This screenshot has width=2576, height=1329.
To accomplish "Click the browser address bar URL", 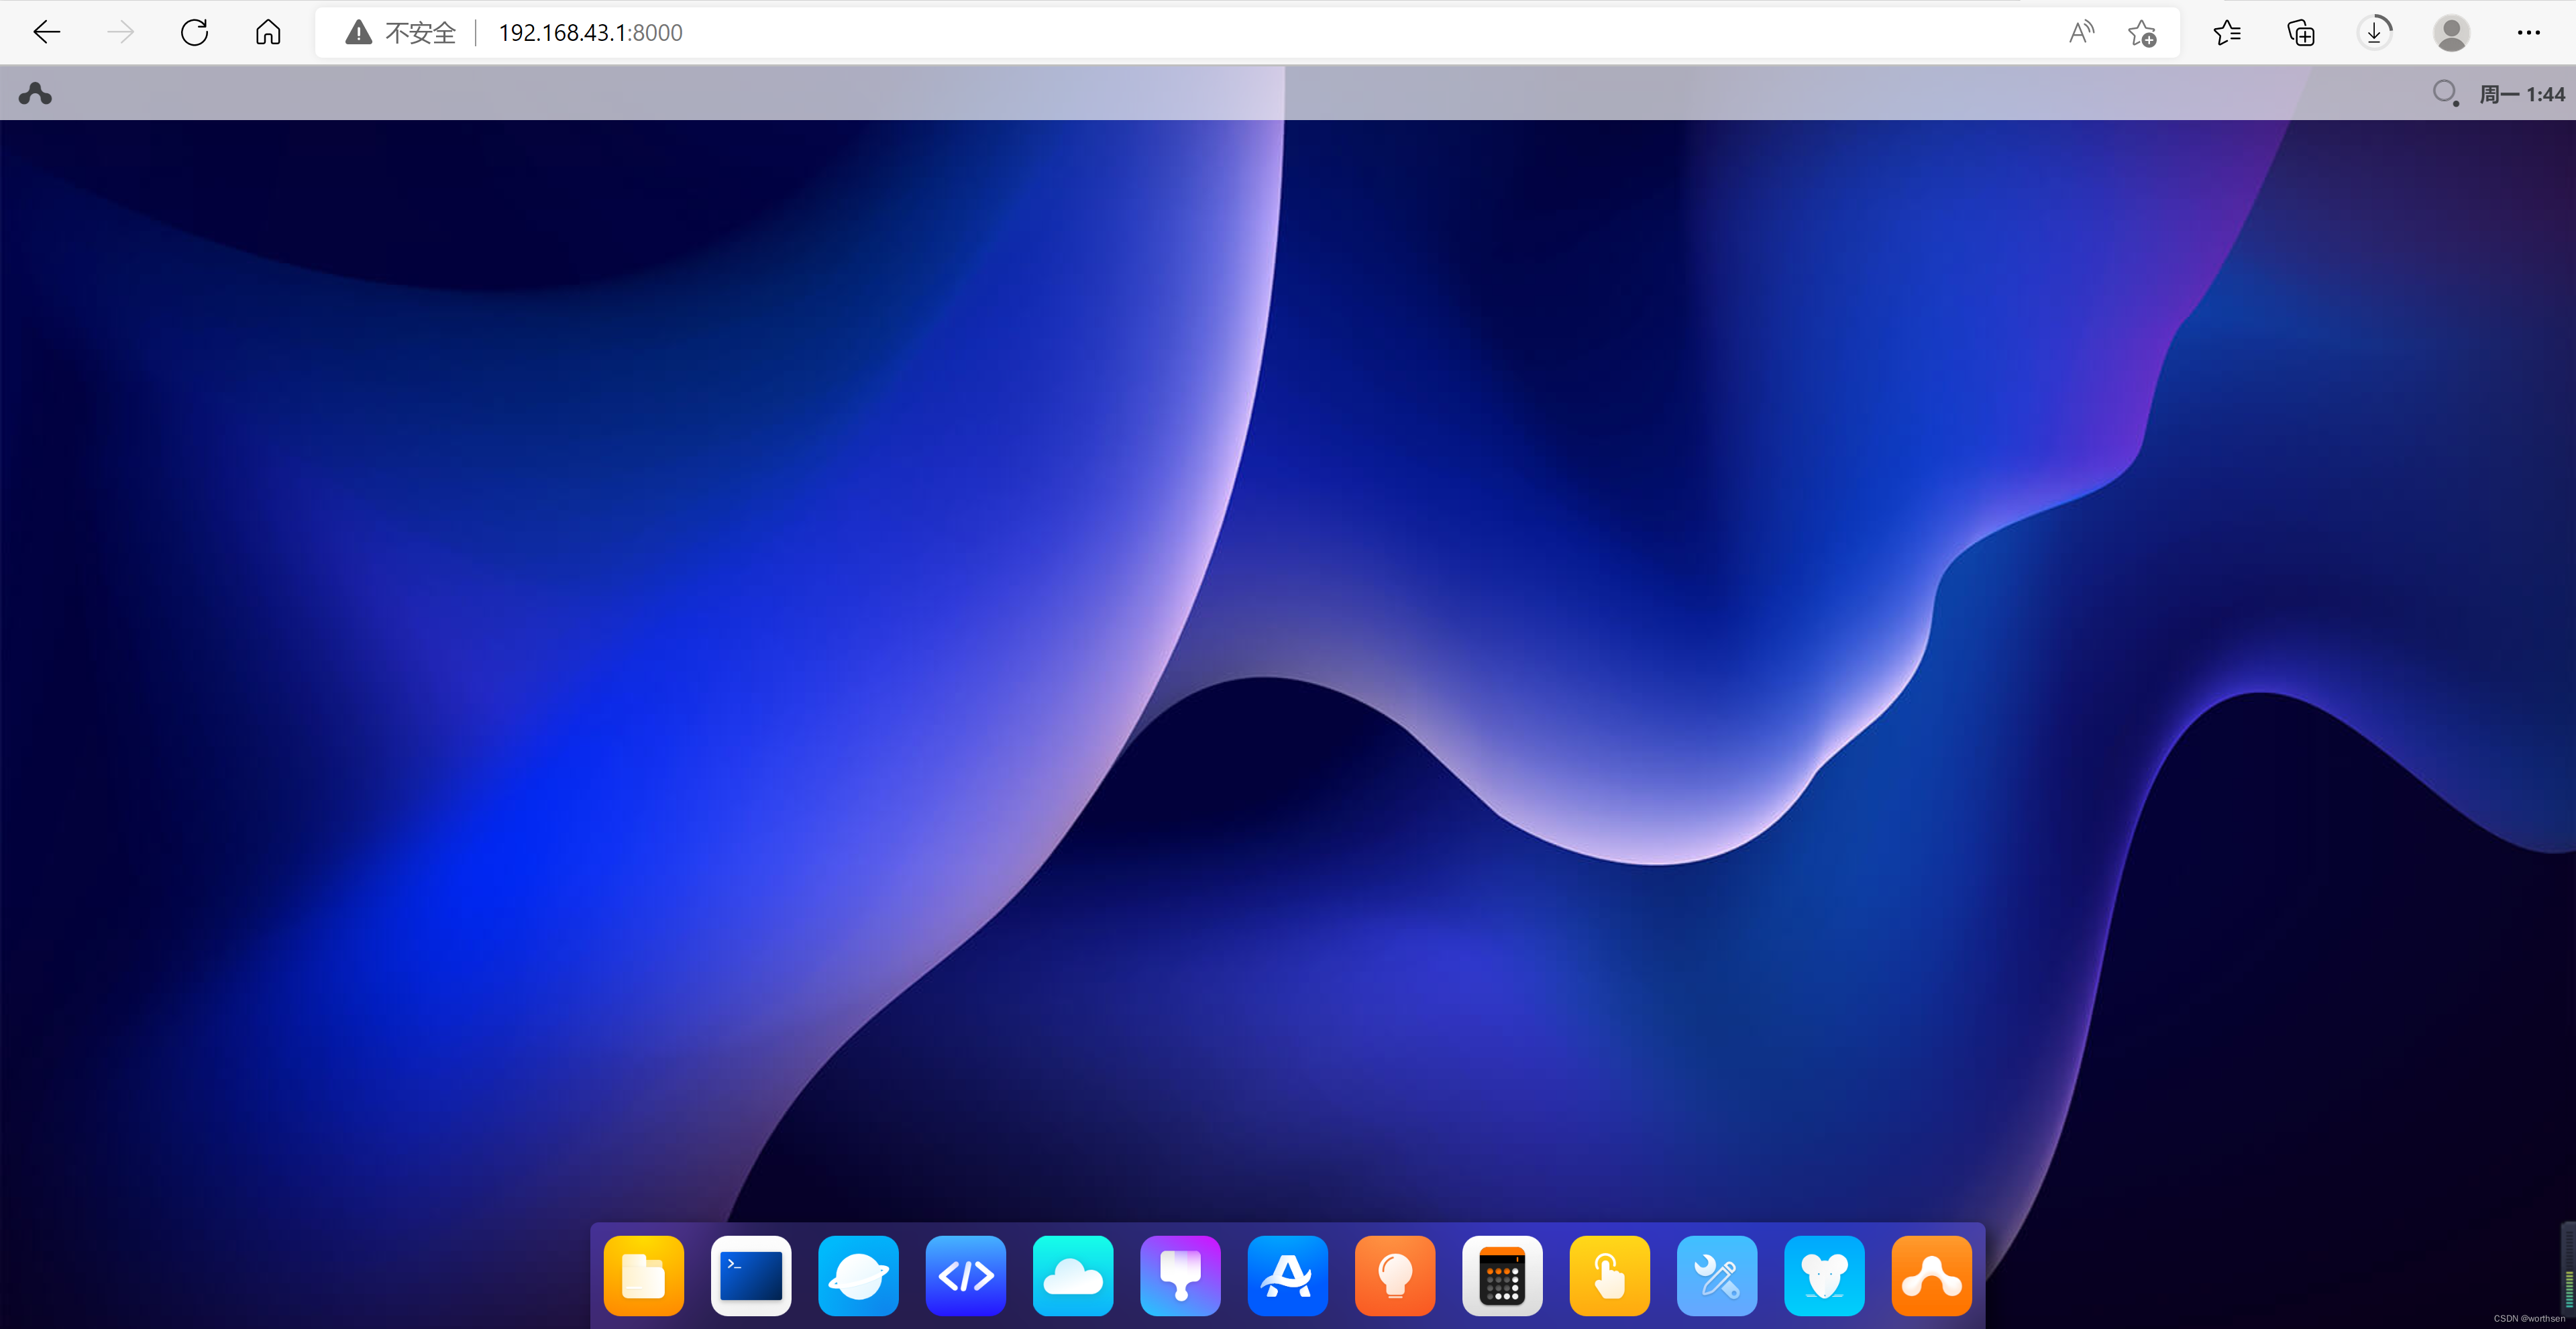I will pyautogui.click(x=590, y=33).
